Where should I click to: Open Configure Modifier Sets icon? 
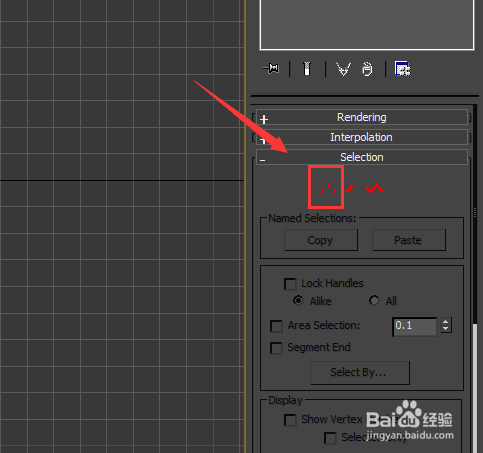(x=403, y=69)
